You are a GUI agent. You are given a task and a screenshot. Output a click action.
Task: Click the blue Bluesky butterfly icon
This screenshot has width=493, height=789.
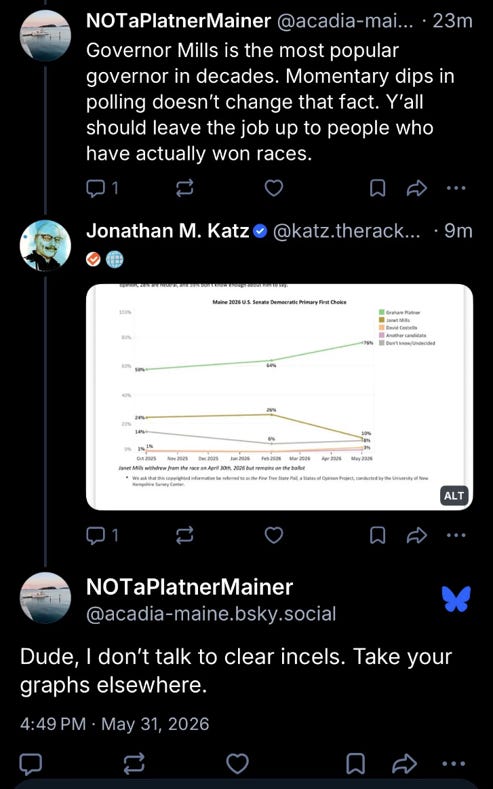coord(457,599)
